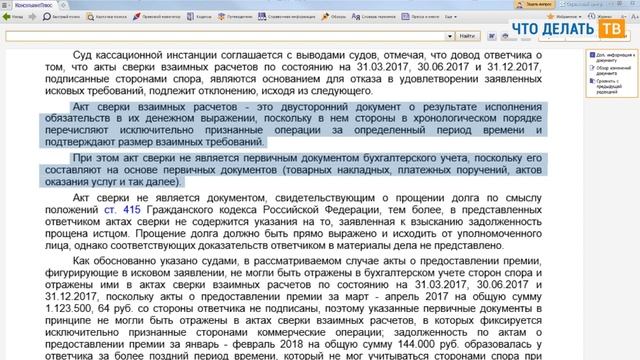
Task: Click into the document search input field
Action: (x=225, y=36)
